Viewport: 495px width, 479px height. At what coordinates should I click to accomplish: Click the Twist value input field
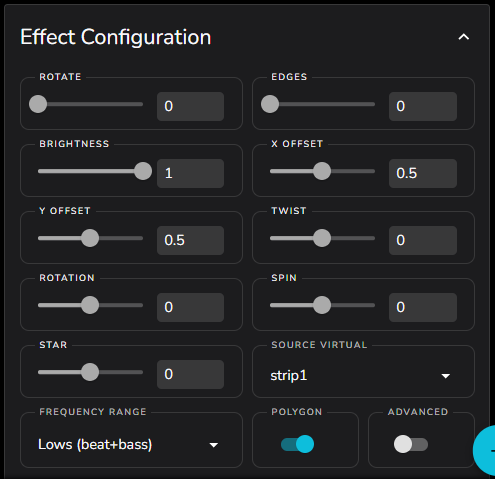pyautogui.click(x=423, y=240)
